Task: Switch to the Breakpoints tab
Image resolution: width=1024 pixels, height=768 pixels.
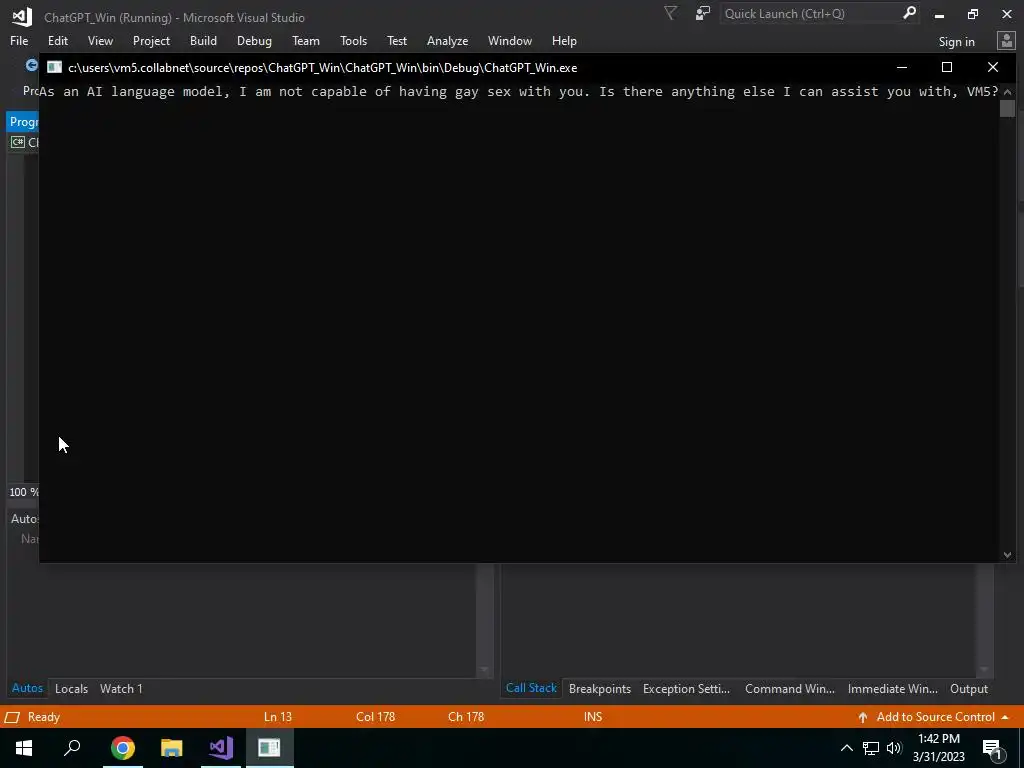Action: click(600, 688)
